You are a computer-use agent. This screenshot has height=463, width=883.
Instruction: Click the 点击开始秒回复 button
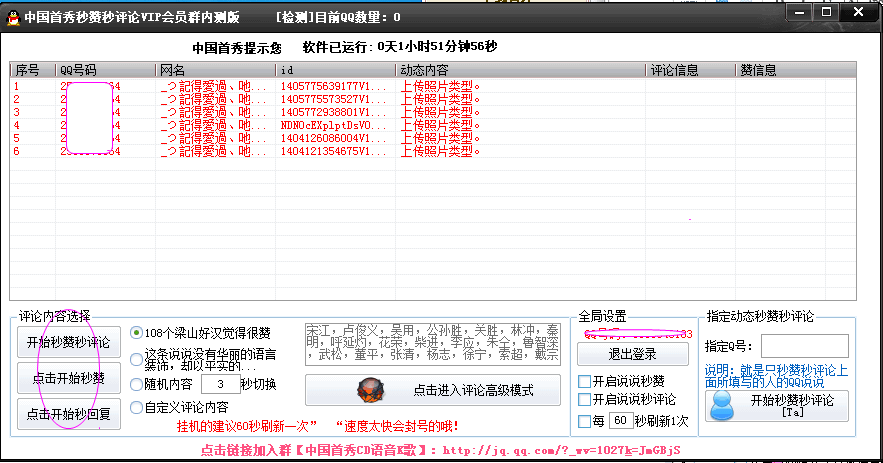tap(69, 414)
